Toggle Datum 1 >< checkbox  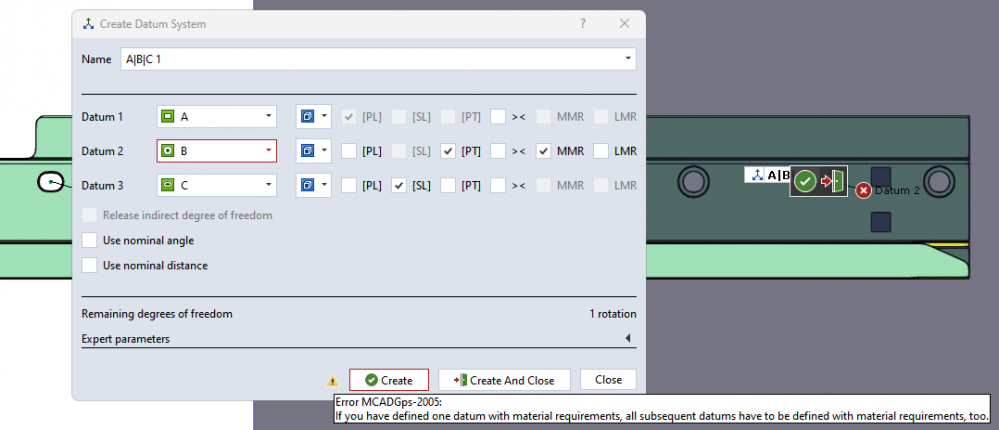click(x=498, y=117)
